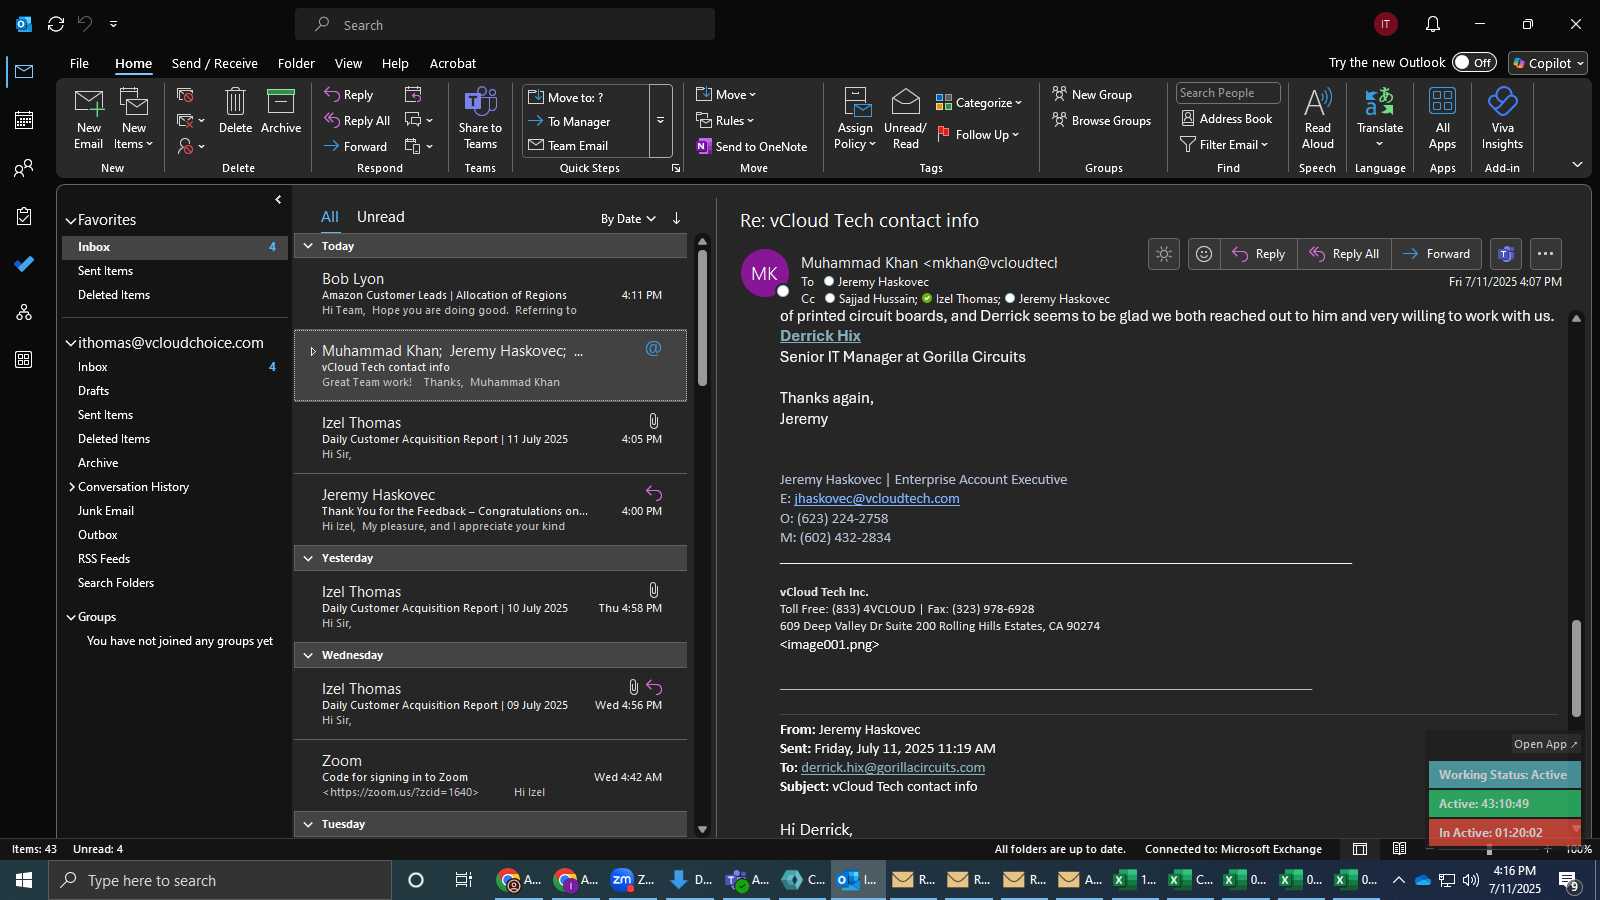Click Forward in the ribbon
This screenshot has width=1600, height=900.
tap(356, 146)
